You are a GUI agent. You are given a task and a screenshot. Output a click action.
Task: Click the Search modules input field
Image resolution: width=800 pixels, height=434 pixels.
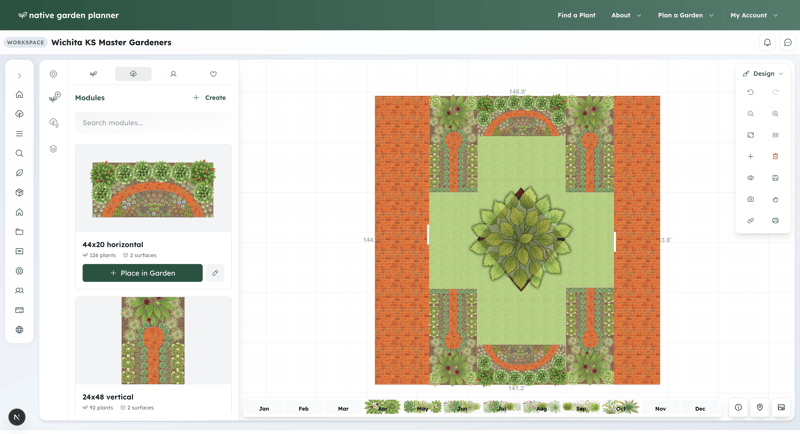[153, 123]
